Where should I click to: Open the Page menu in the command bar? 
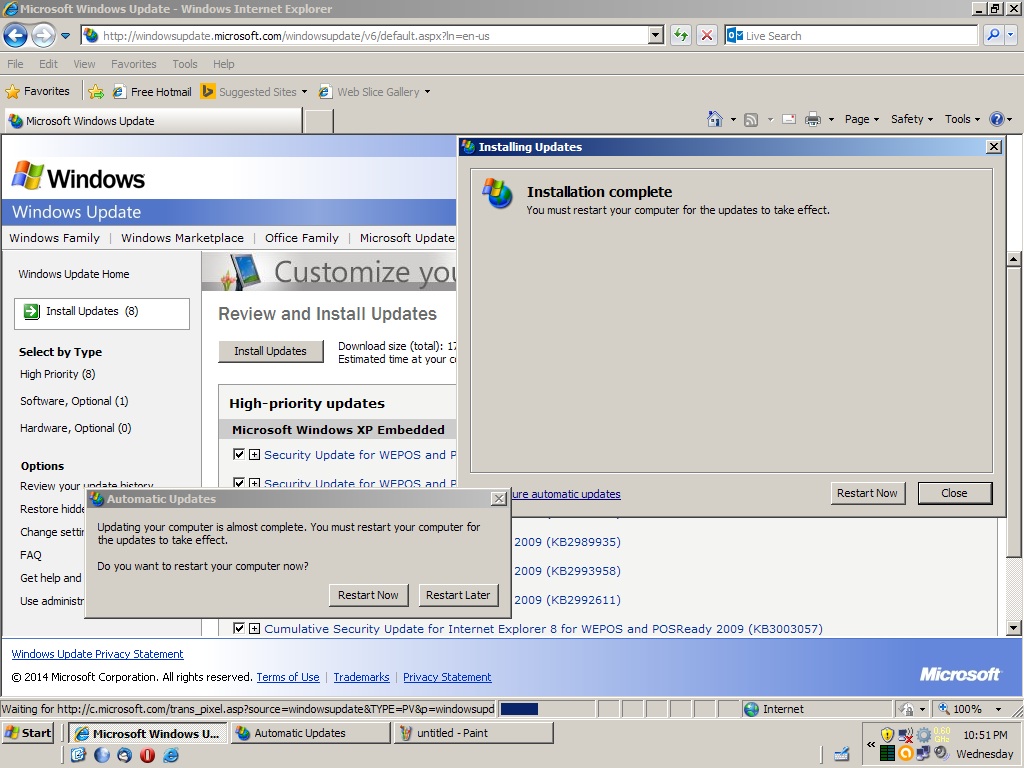pyautogui.click(x=861, y=119)
